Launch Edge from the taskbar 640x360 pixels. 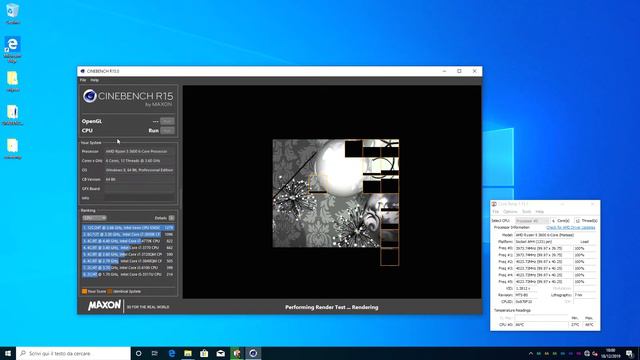(x=171, y=353)
